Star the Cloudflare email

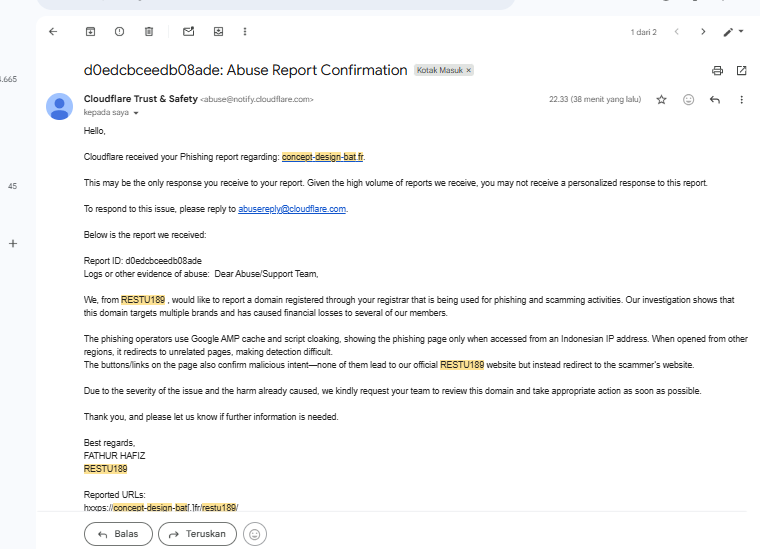(661, 100)
